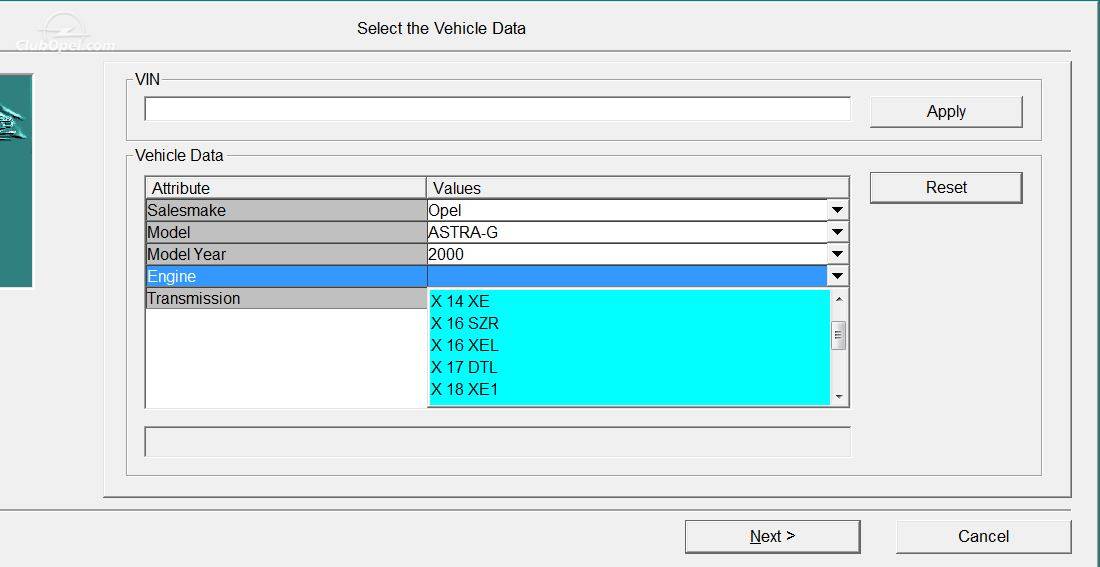The height and width of the screenshot is (567, 1100).
Task: Click the engine list scroll-up arrow
Action: pos(839,299)
